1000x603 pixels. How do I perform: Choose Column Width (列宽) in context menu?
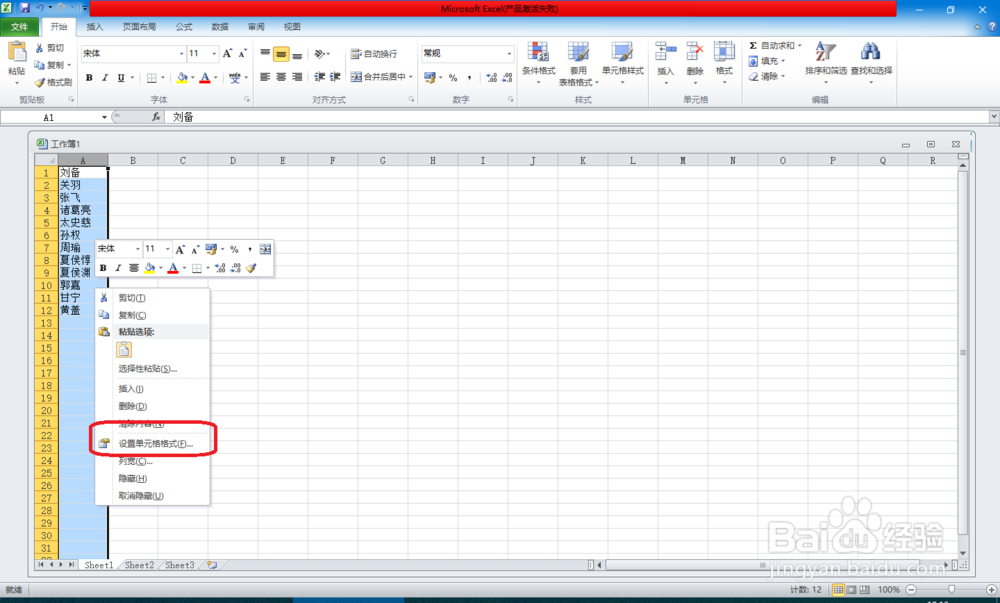tap(152, 461)
